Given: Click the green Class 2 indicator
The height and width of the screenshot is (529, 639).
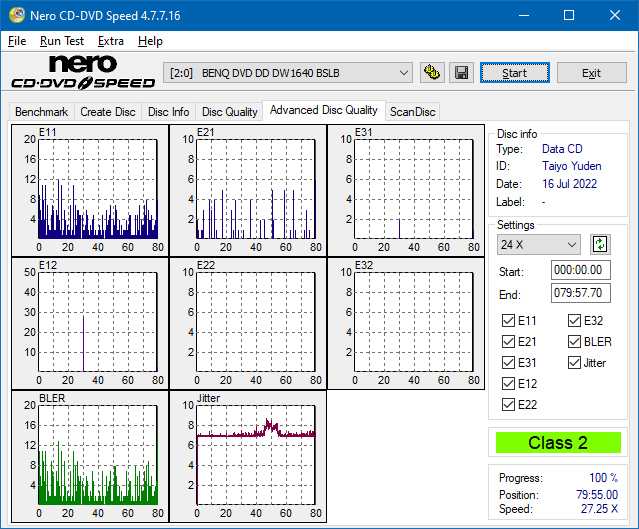Looking at the screenshot, I should tap(558, 443).
